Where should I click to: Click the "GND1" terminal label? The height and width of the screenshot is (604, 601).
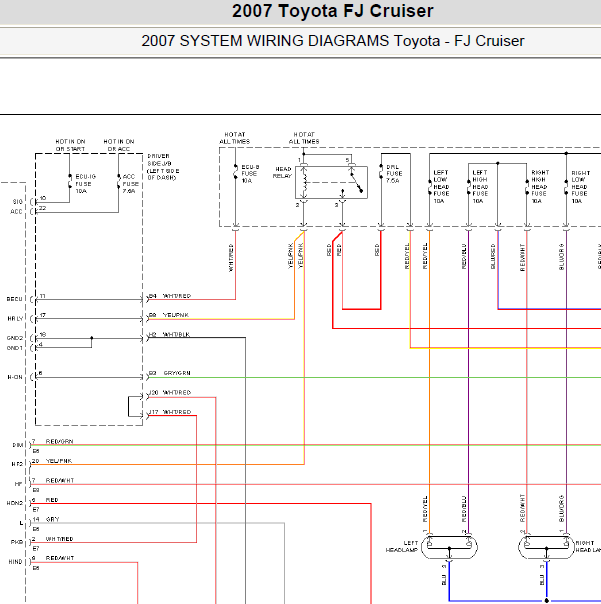15,348
